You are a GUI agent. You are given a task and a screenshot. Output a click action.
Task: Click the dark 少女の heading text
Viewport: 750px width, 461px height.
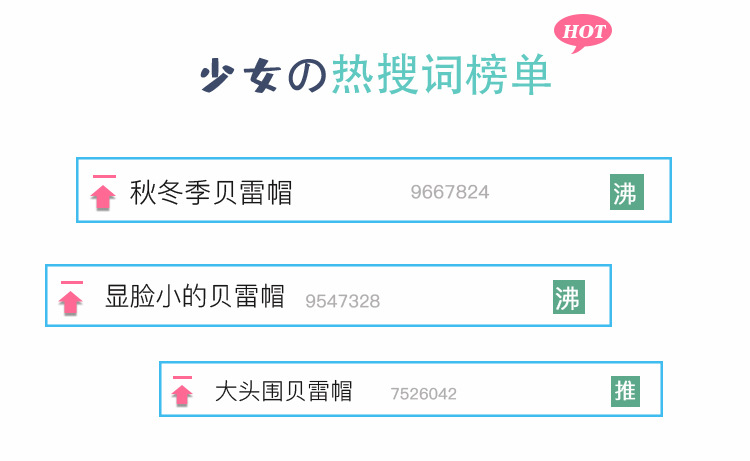click(262, 76)
